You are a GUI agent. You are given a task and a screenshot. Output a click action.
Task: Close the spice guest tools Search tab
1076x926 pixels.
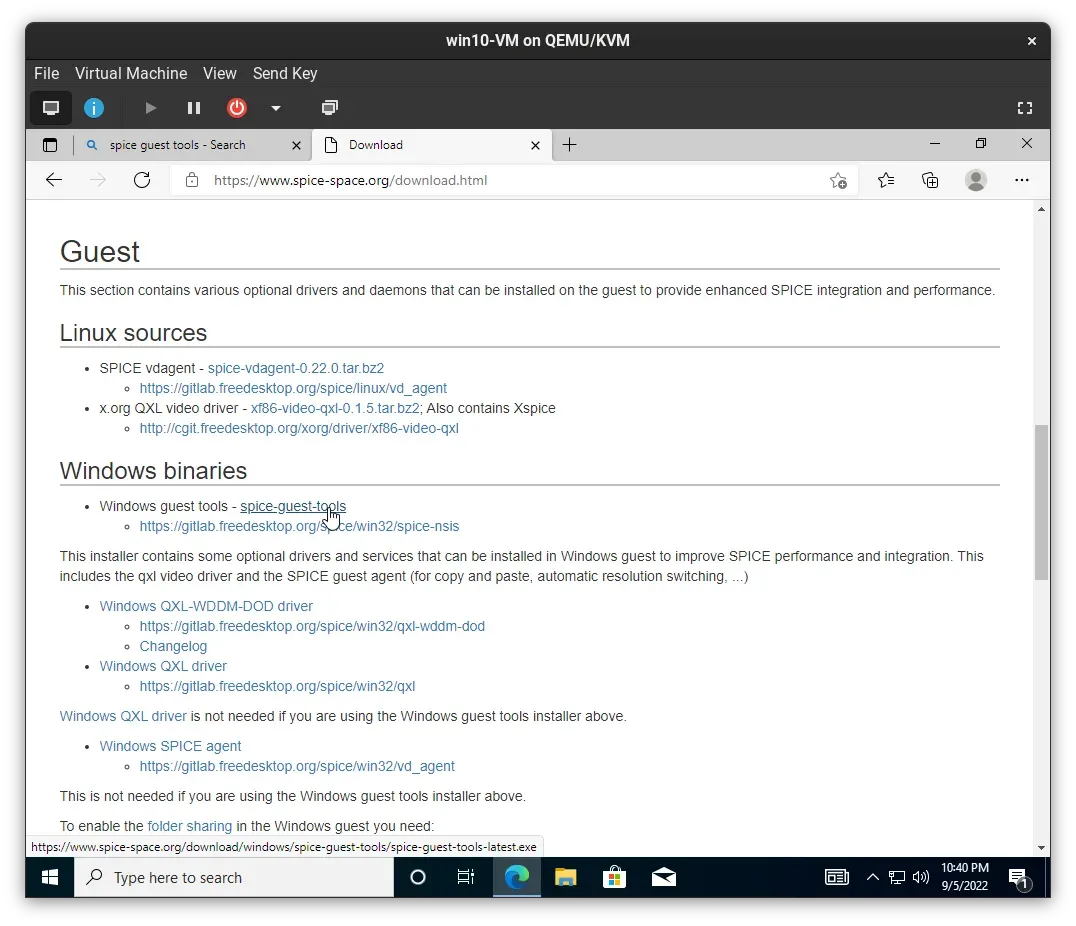(x=296, y=146)
